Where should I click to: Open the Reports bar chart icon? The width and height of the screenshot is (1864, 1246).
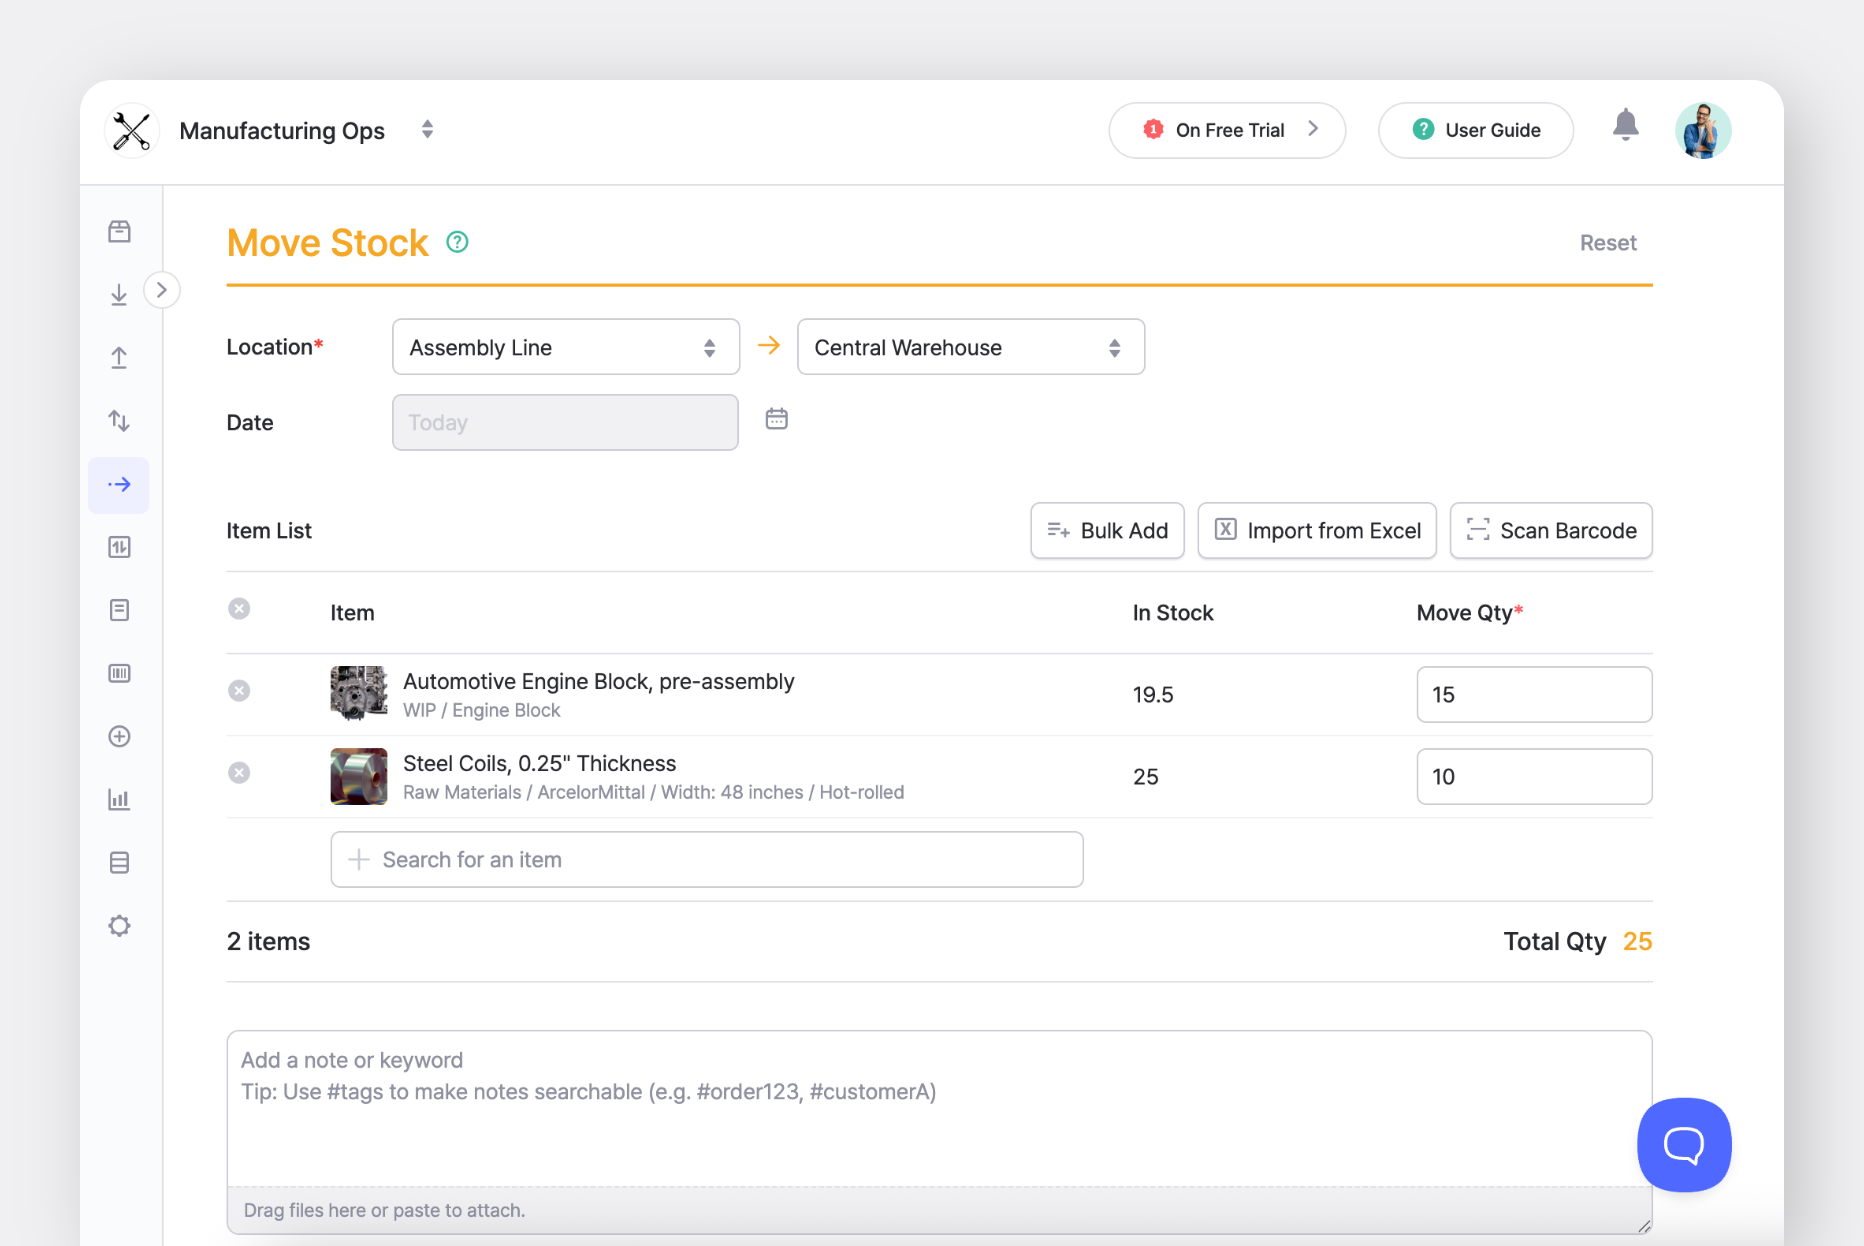point(119,799)
